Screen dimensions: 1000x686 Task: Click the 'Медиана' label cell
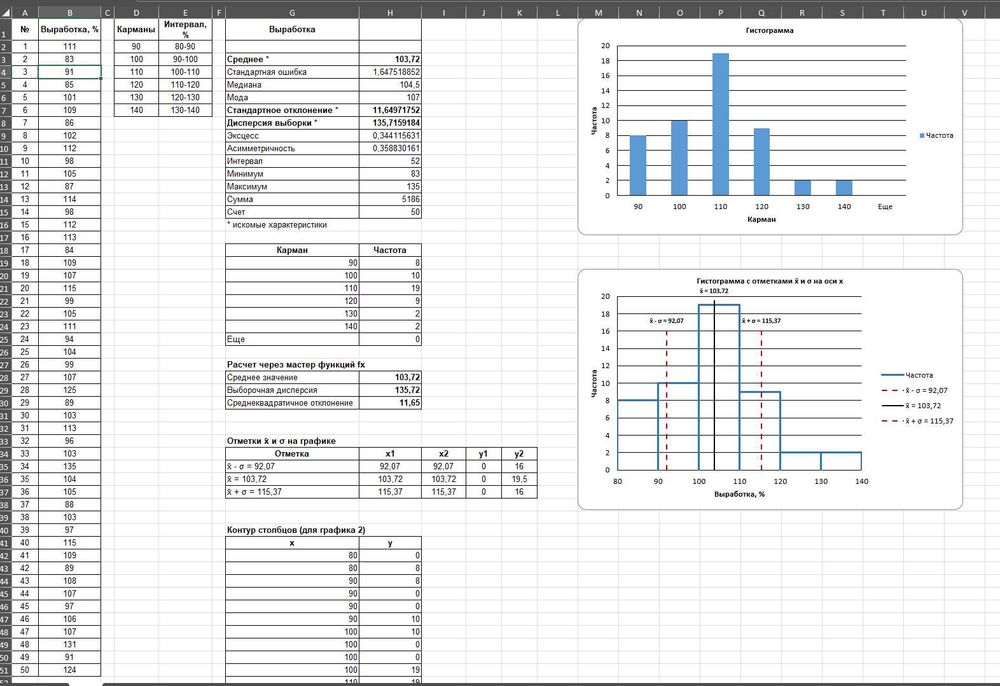(x=292, y=85)
